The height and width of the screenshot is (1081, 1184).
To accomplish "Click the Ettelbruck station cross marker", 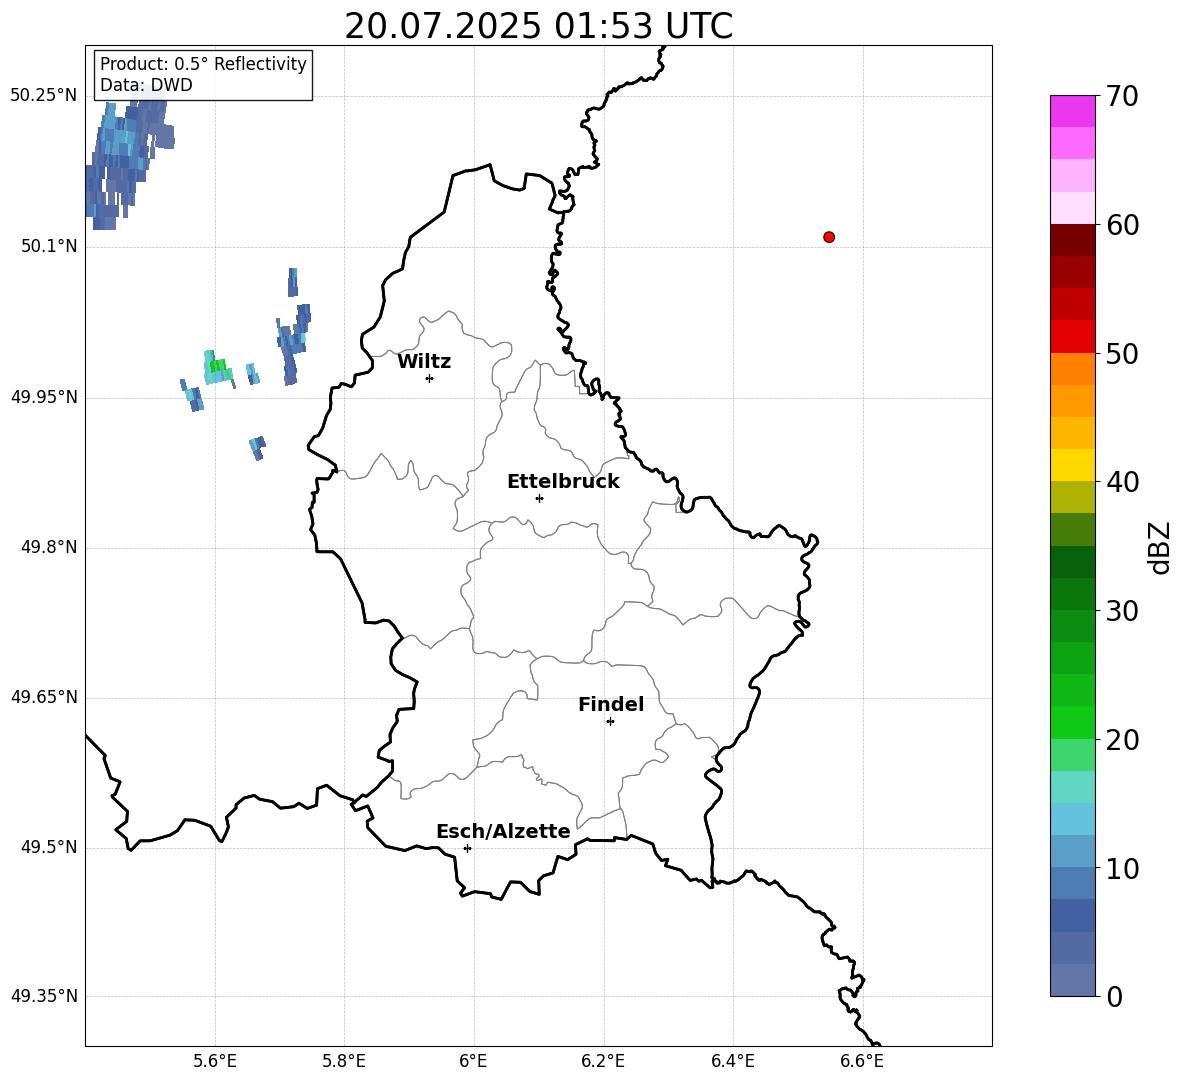I will coord(539,498).
